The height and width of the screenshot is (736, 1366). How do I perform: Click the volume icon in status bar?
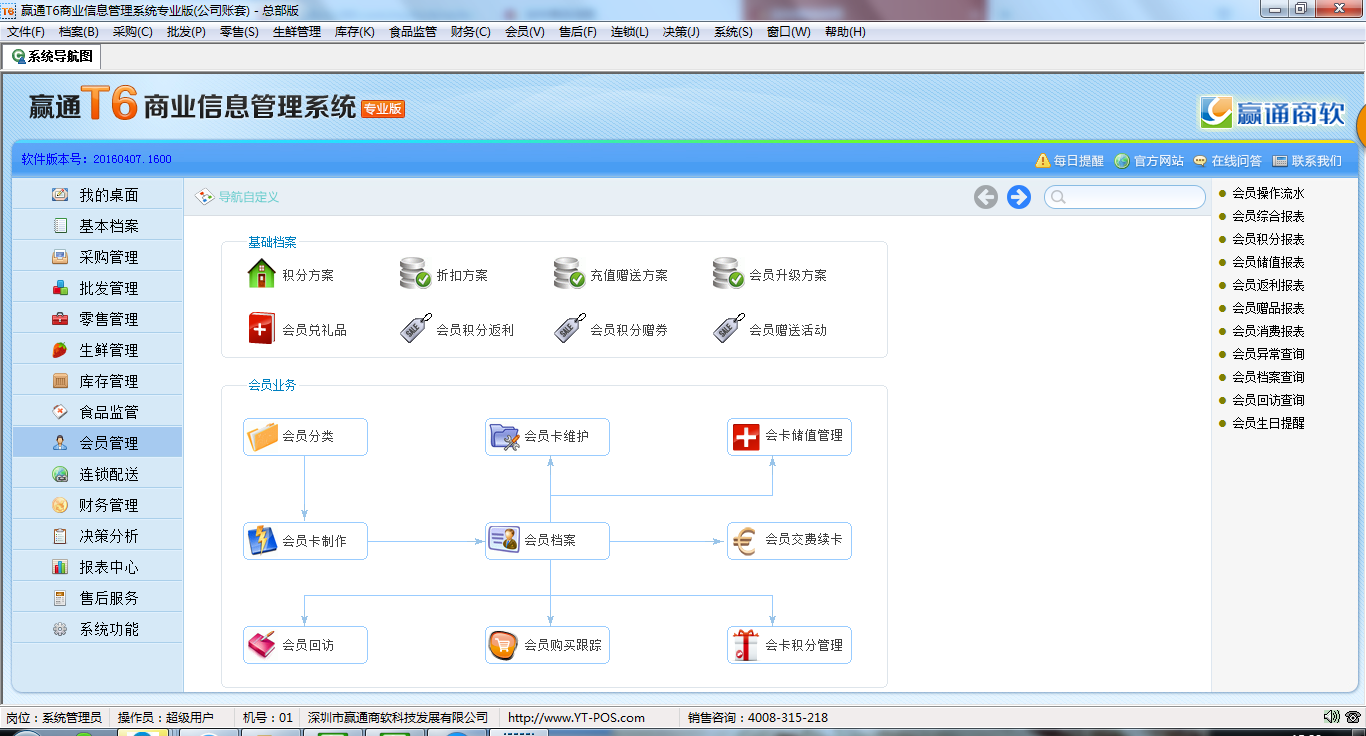coord(1331,717)
